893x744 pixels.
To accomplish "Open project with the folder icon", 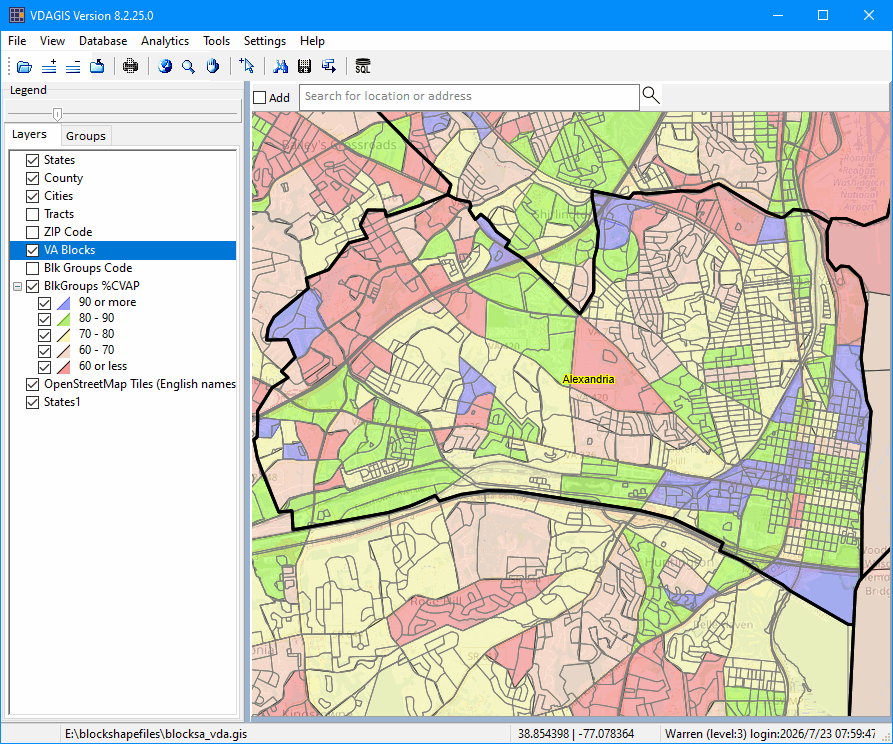I will pyautogui.click(x=24, y=67).
